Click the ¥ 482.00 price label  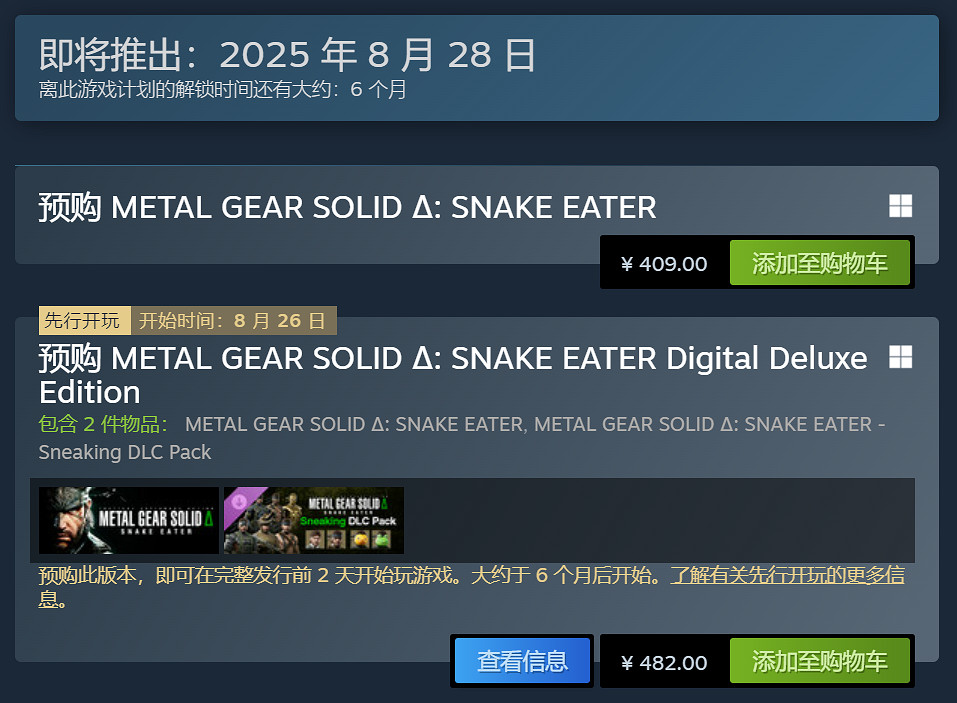click(x=662, y=661)
